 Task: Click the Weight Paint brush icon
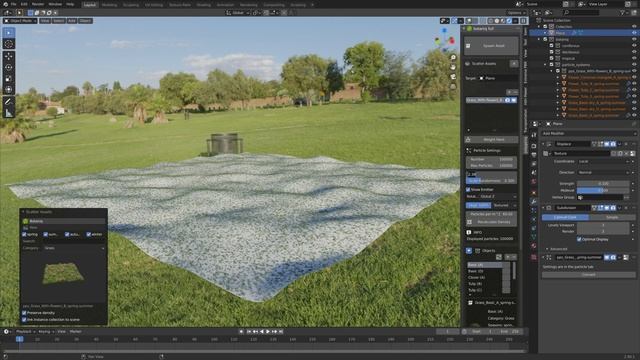pyautogui.click(x=468, y=140)
